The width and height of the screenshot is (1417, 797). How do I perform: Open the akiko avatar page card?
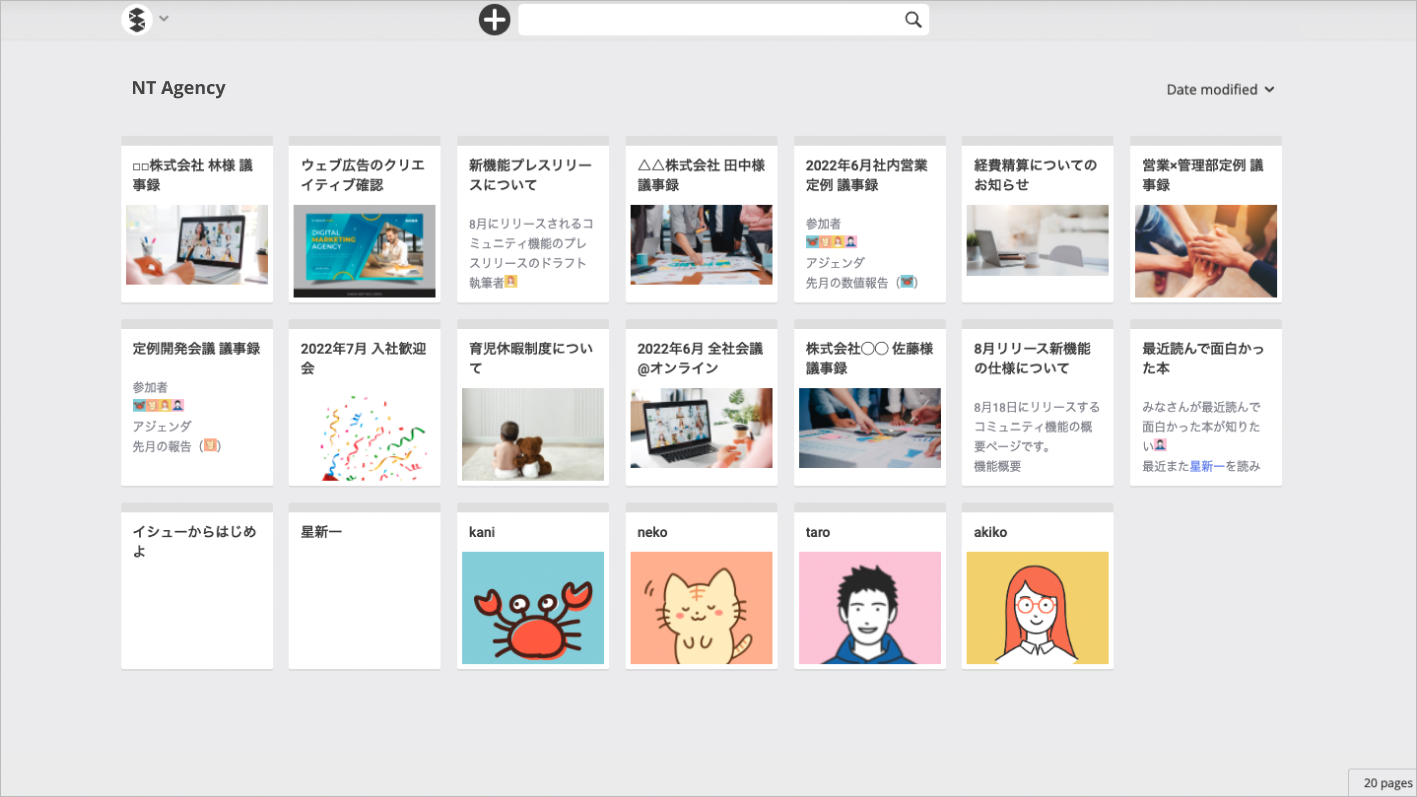click(x=1038, y=586)
